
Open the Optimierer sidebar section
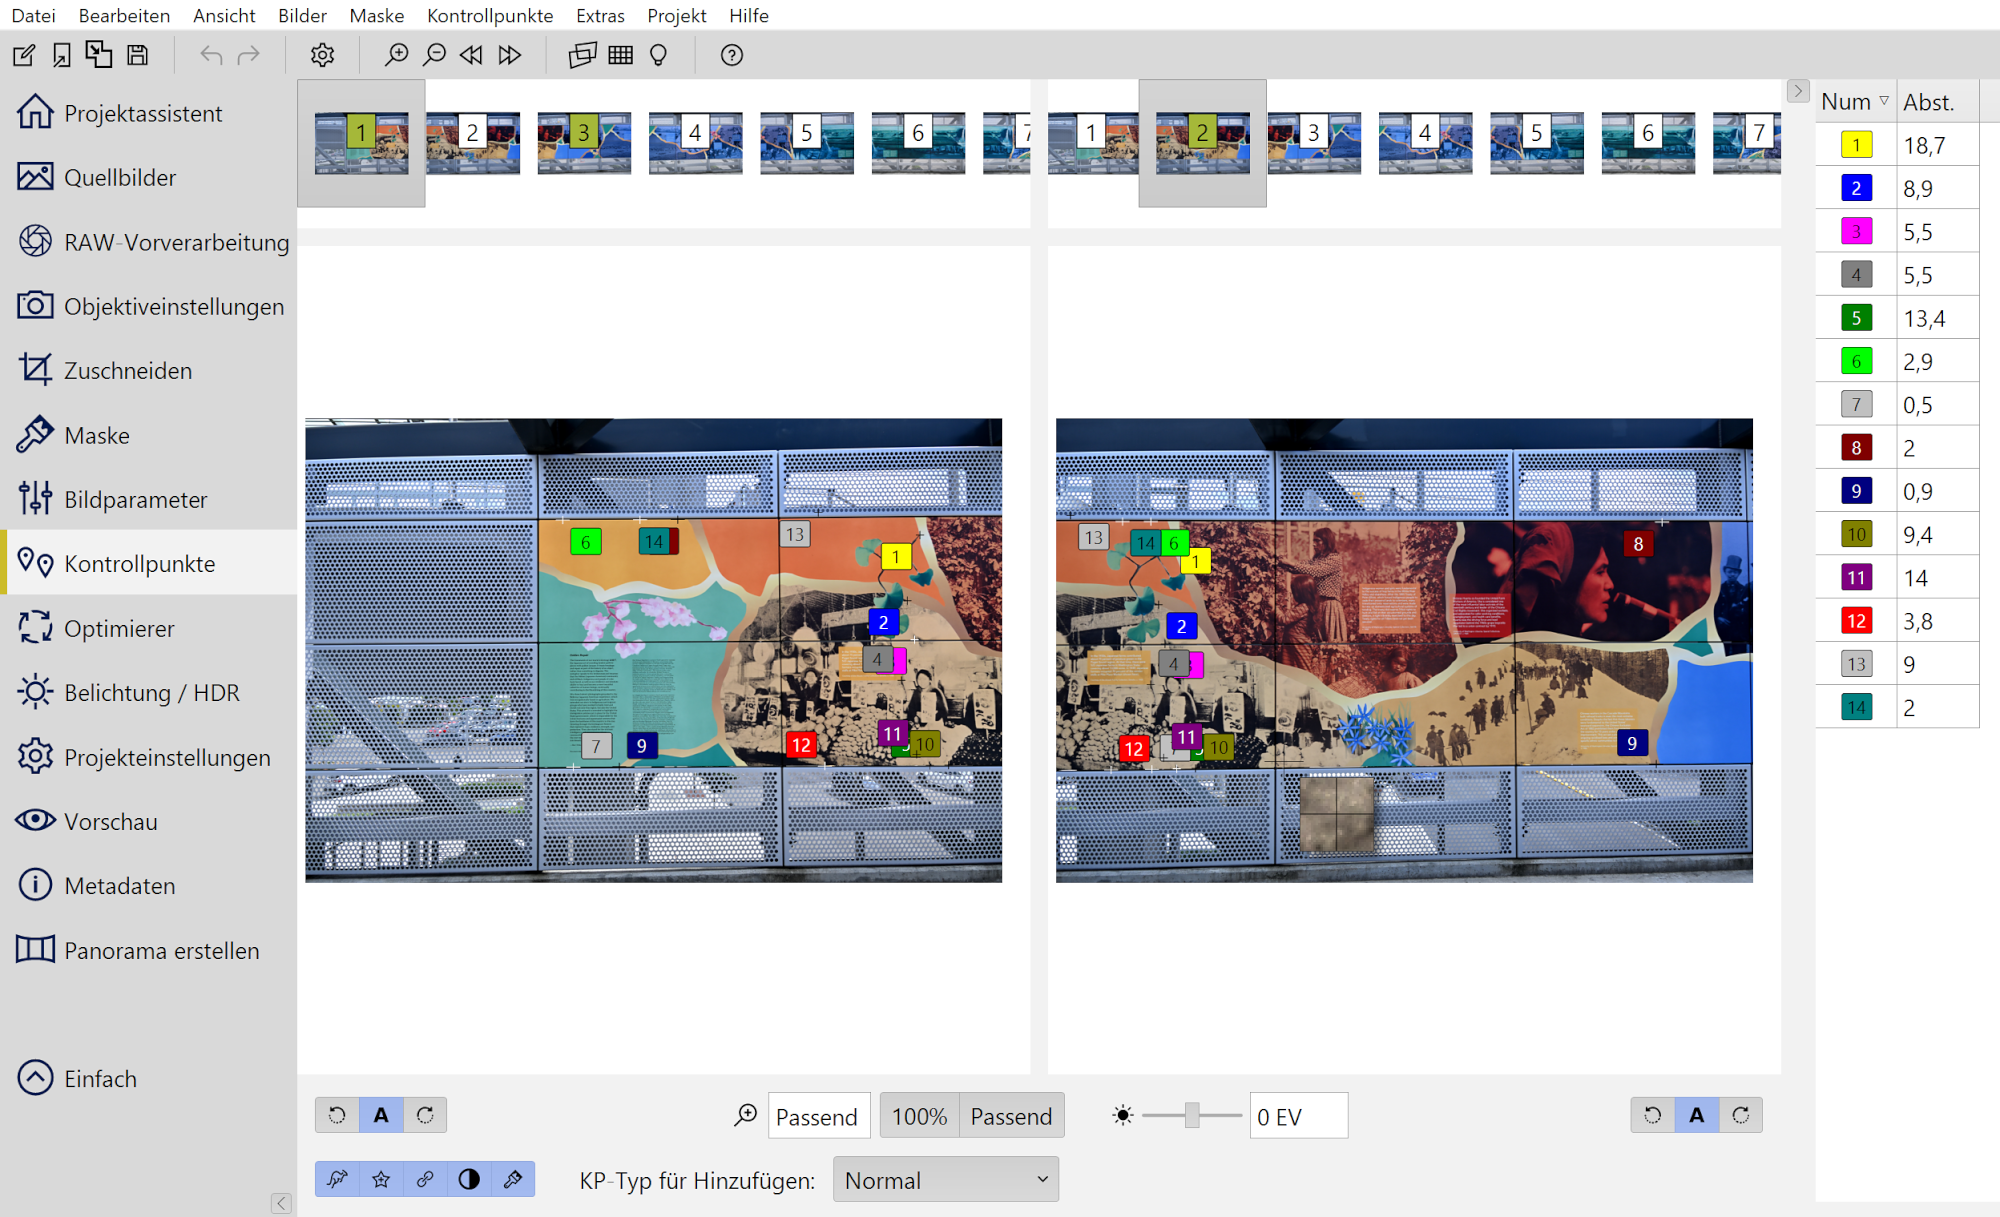pos(119,629)
